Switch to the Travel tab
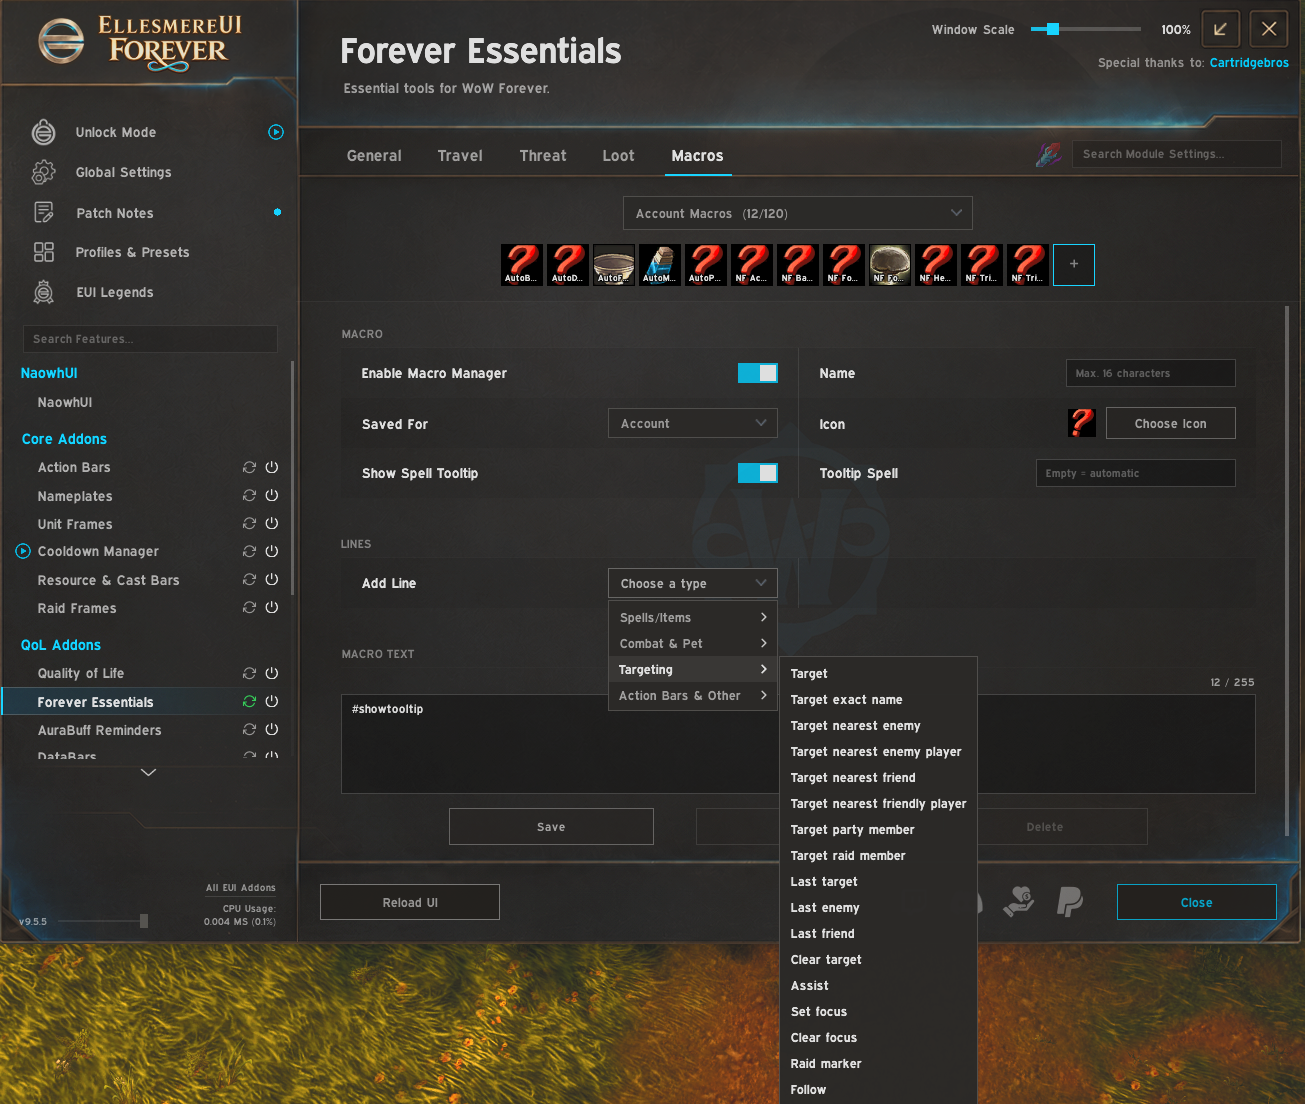The height and width of the screenshot is (1104, 1305). click(x=460, y=156)
